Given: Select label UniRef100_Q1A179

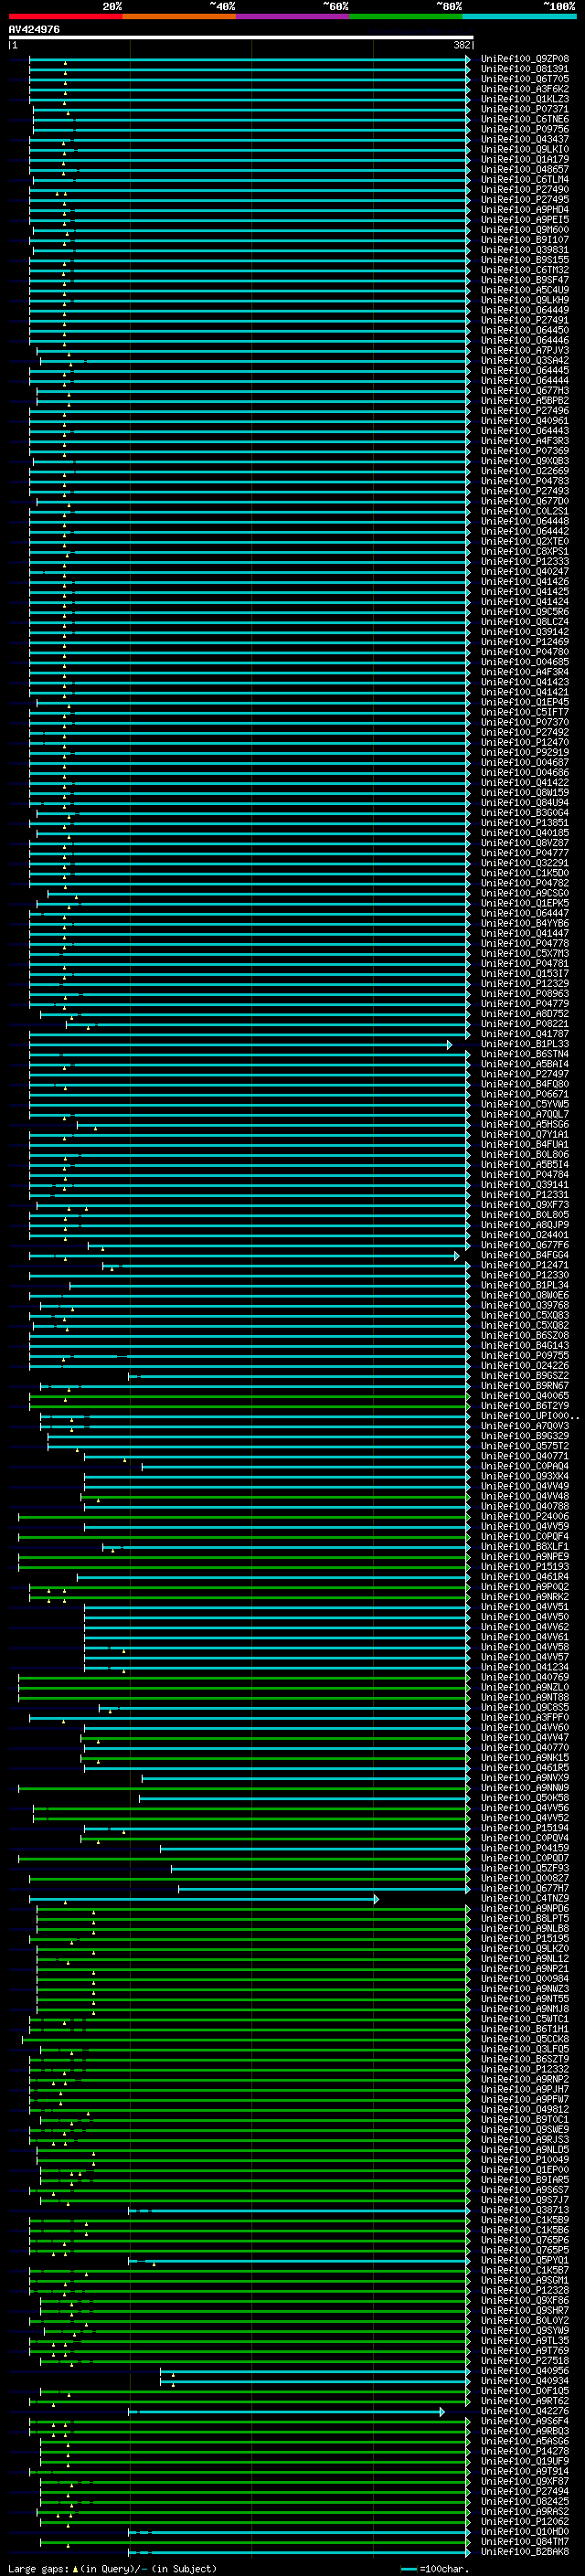Looking at the screenshot, I should pos(525,159).
